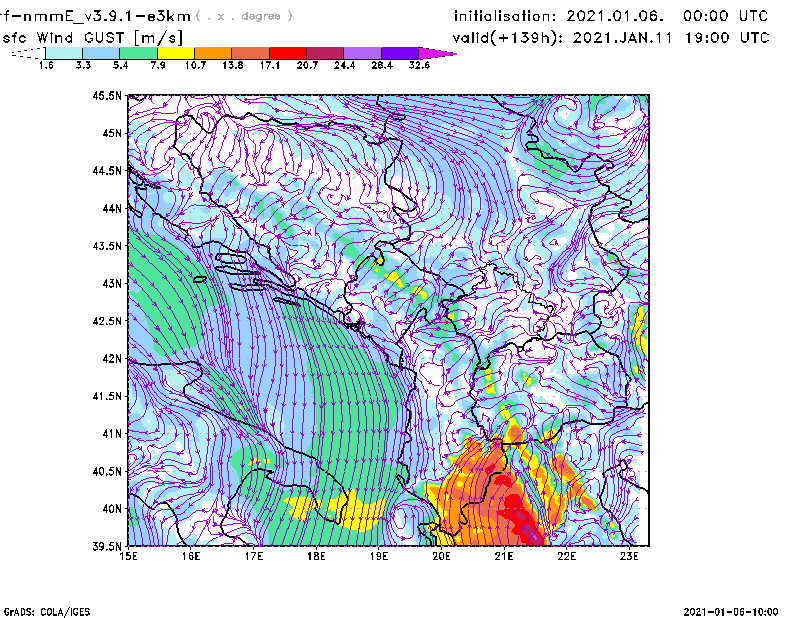
Task: Click the gray '( . x . degree )' text
Action: pos(244,16)
